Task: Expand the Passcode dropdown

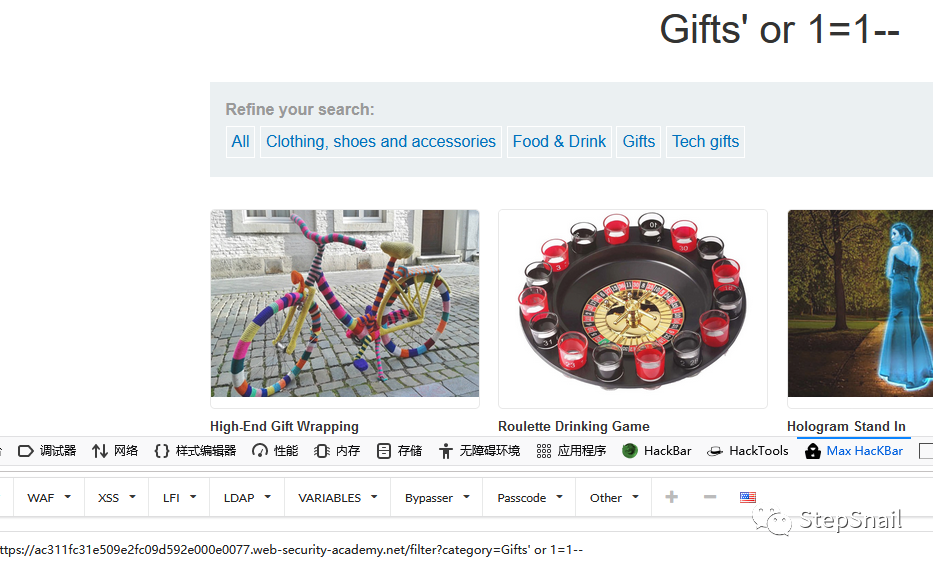Action: [530, 498]
